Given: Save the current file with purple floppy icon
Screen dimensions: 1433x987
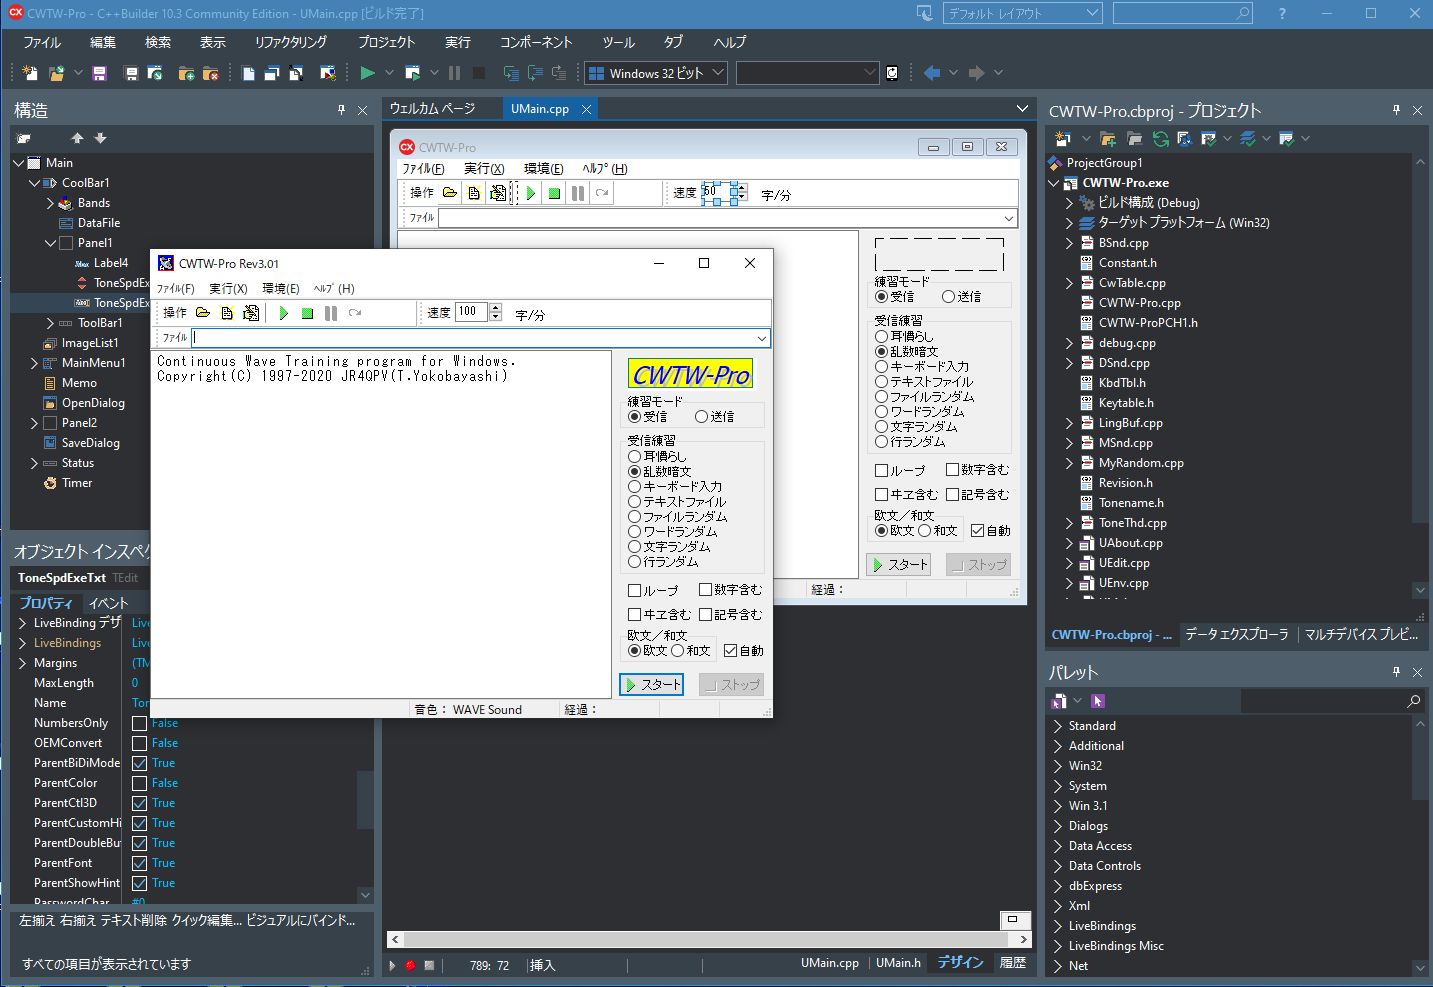Looking at the screenshot, I should point(99,73).
